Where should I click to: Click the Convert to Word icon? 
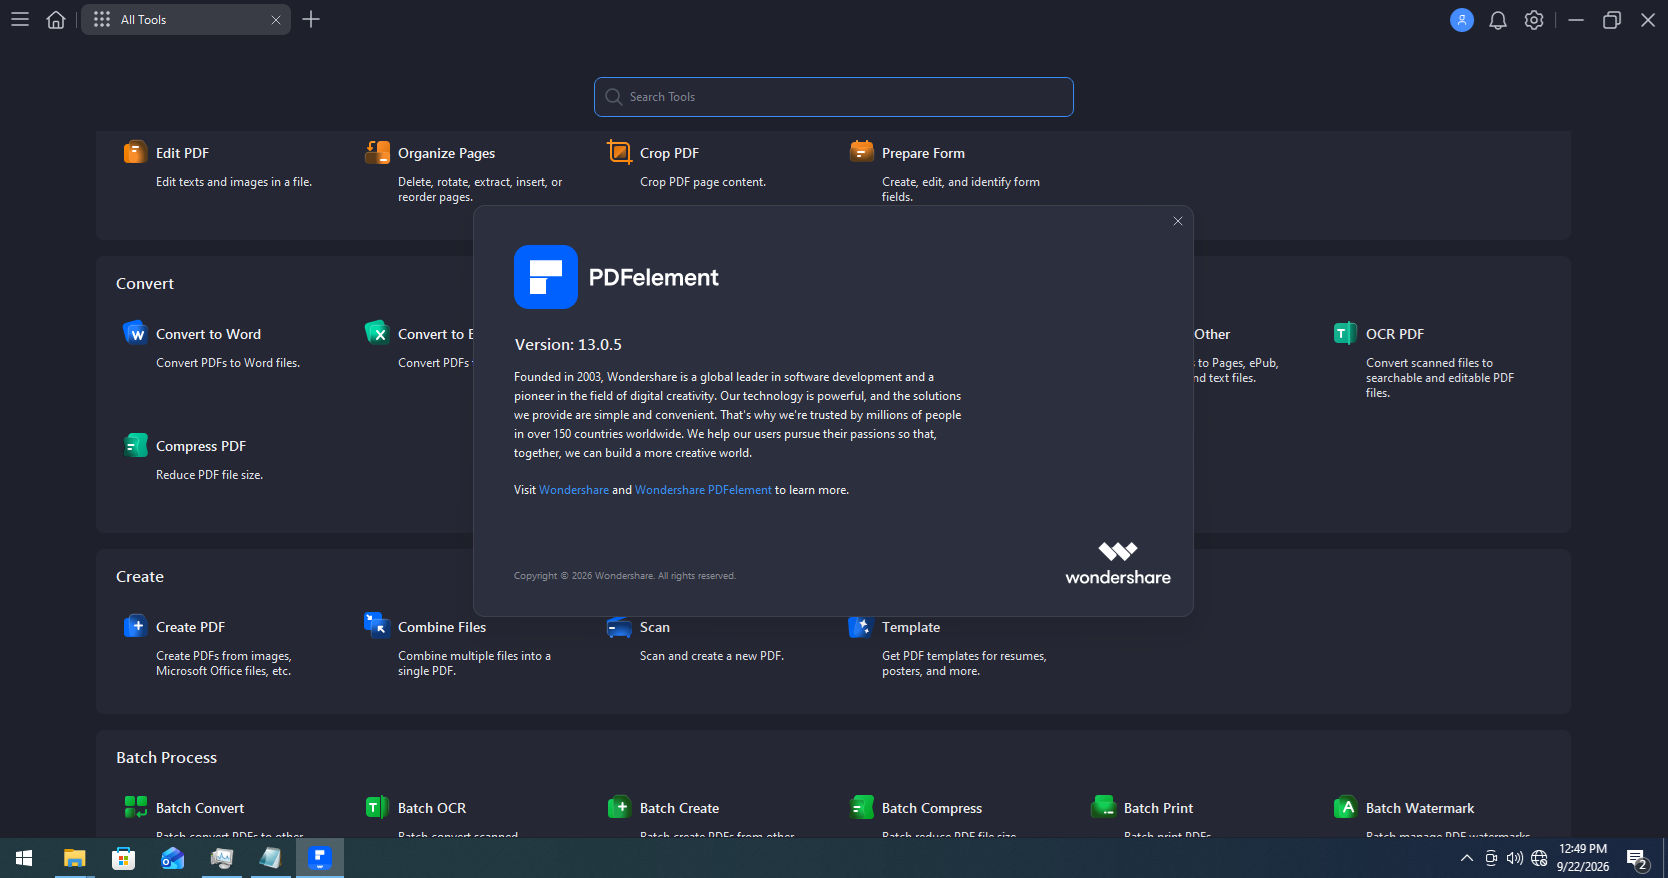click(x=135, y=333)
